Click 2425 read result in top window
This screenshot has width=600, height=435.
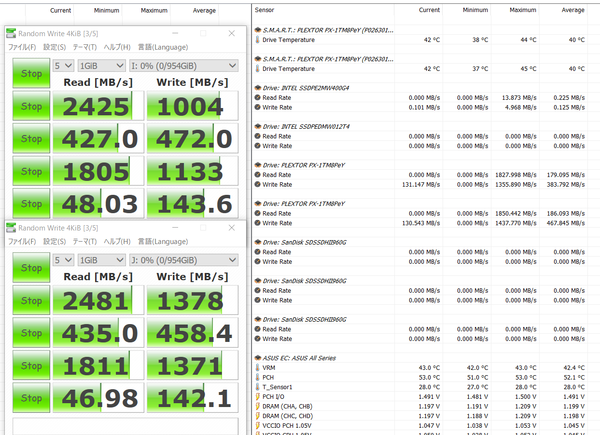98,106
